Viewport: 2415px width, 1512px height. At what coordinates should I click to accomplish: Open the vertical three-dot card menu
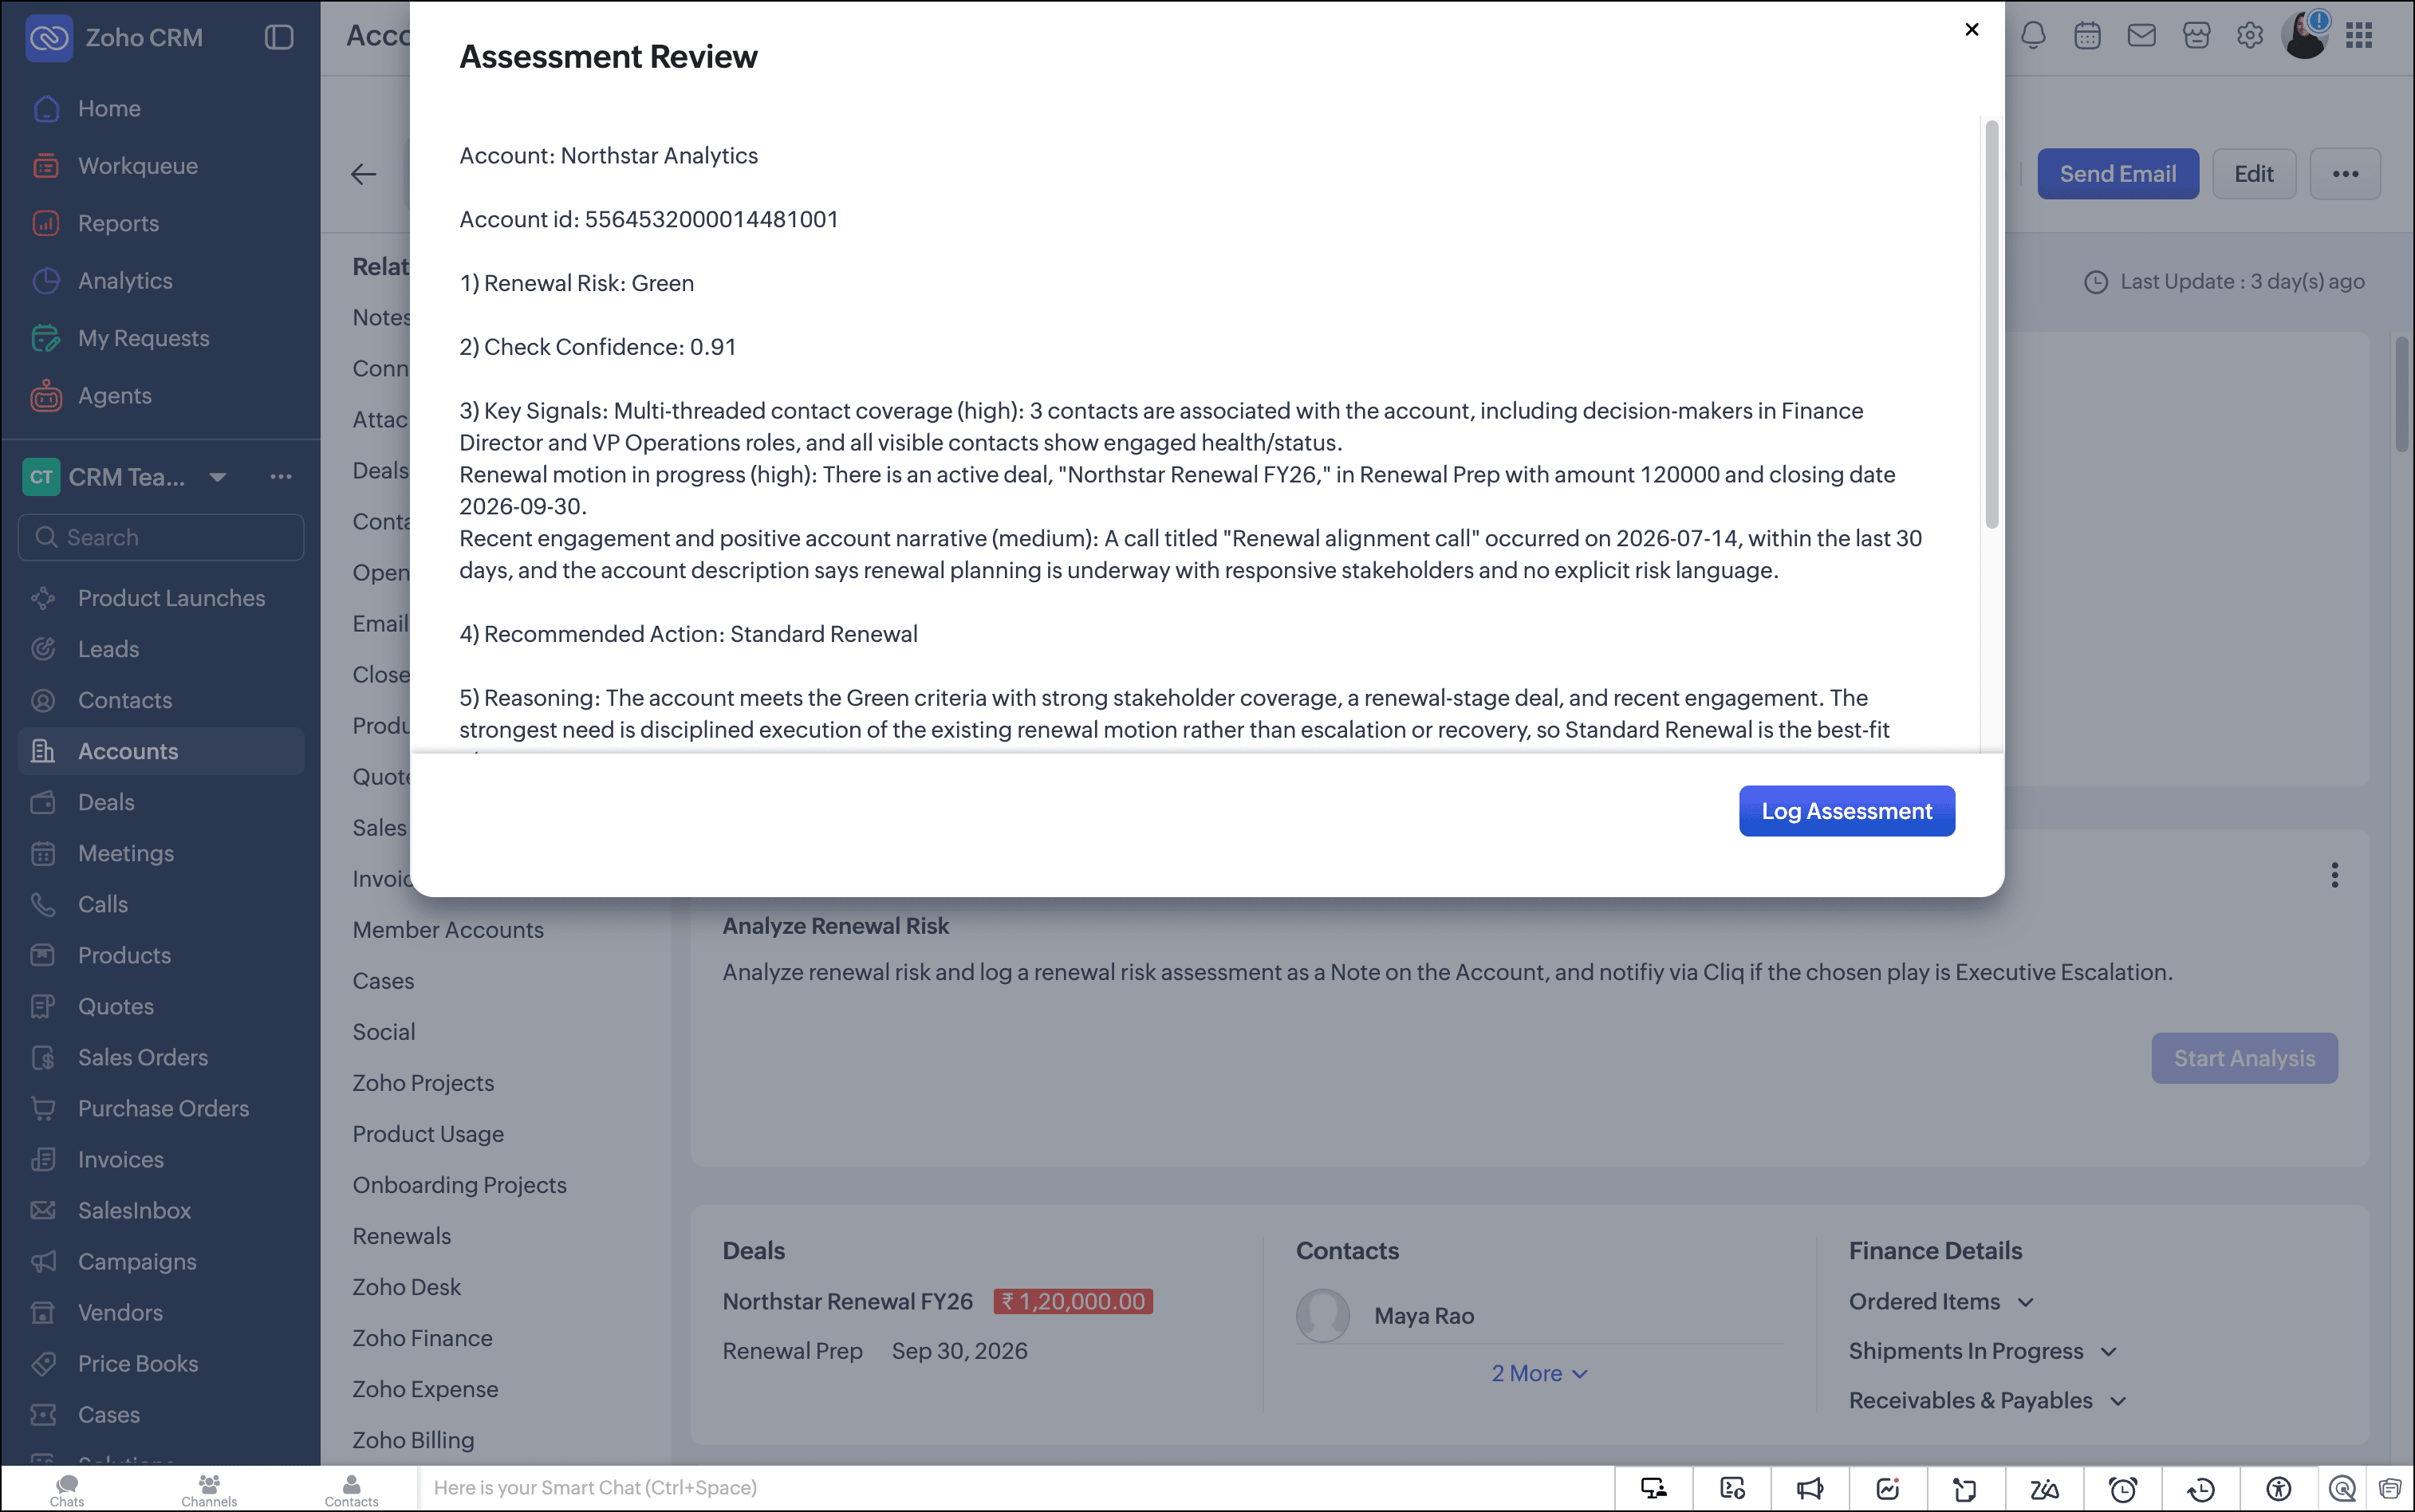[x=2335, y=875]
